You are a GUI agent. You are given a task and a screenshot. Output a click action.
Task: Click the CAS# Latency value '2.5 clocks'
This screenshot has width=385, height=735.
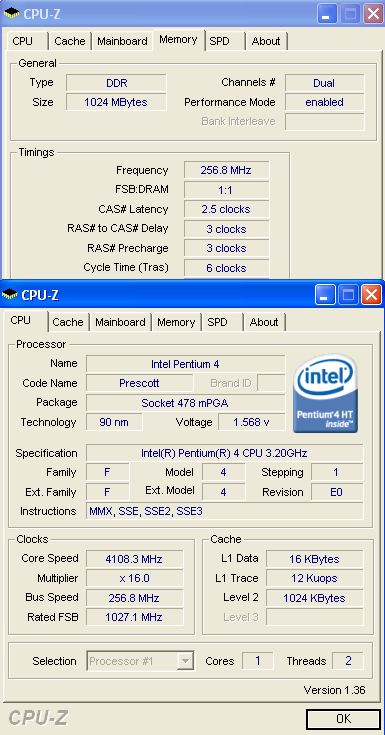[226, 209]
